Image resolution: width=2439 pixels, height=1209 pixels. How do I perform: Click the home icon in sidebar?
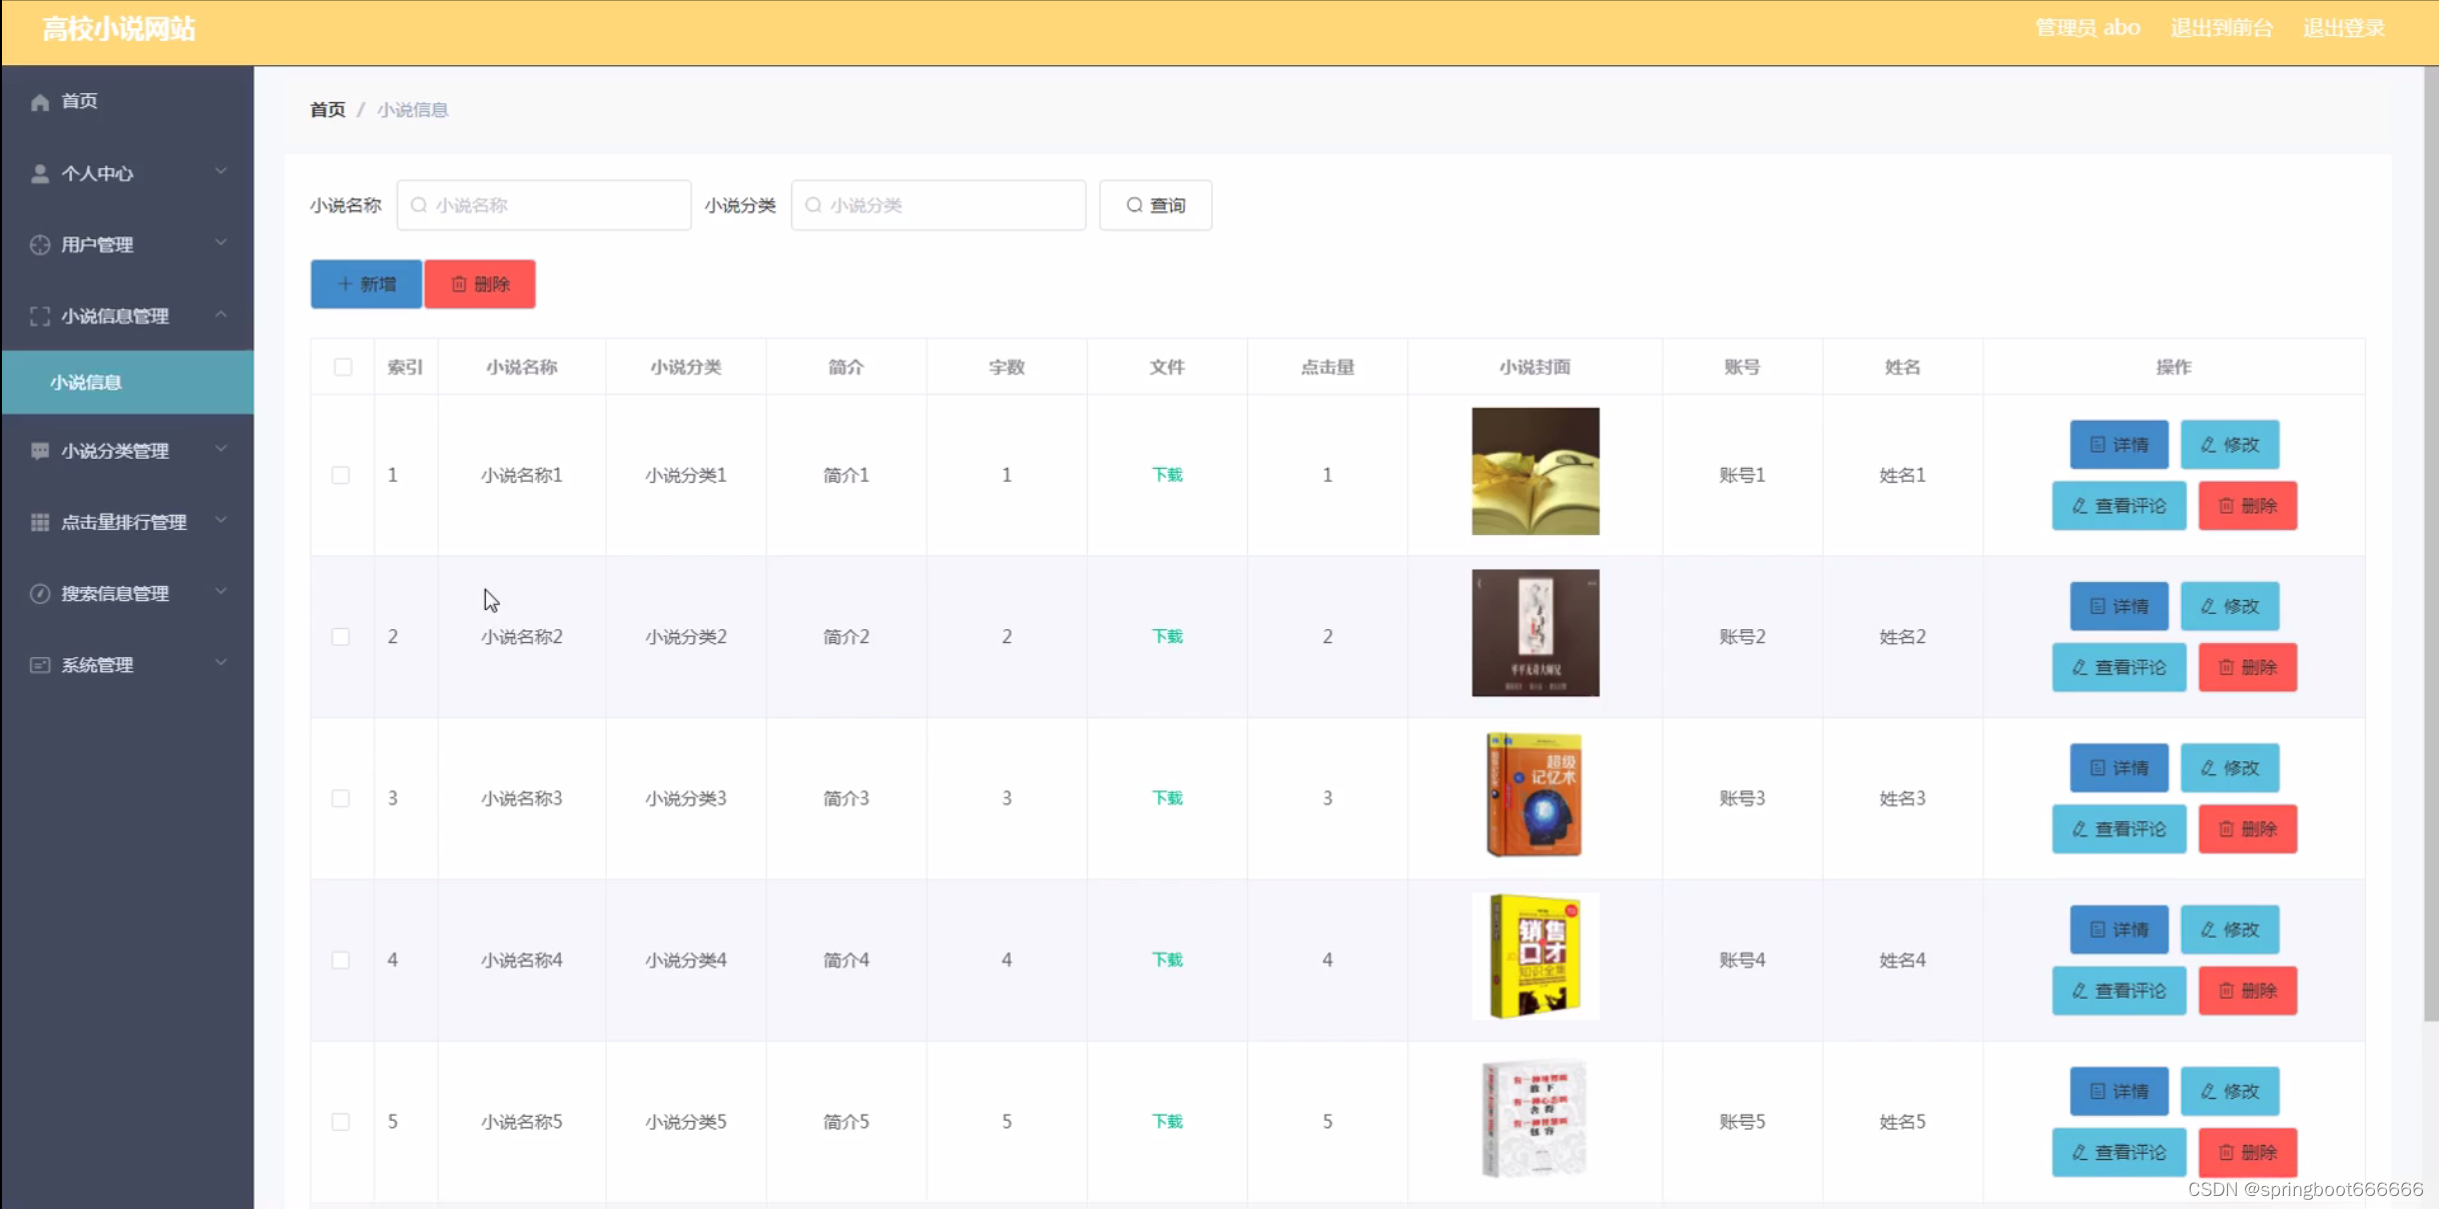[40, 102]
